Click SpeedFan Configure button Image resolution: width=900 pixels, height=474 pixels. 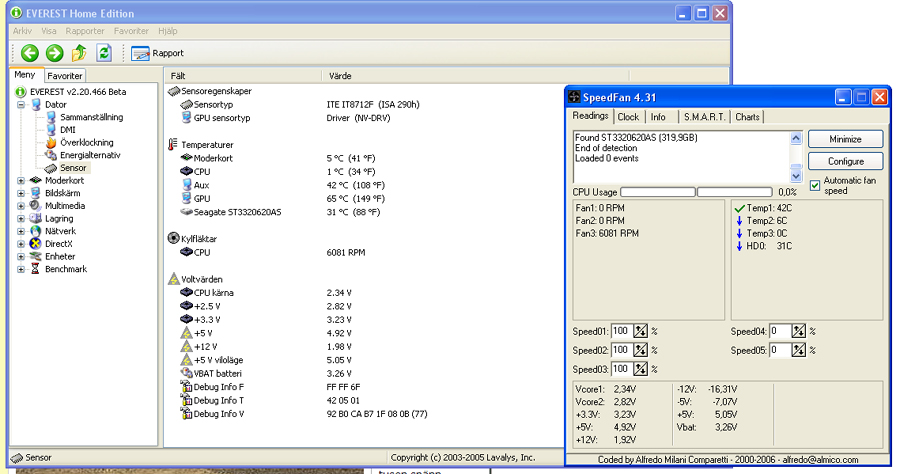coord(845,161)
